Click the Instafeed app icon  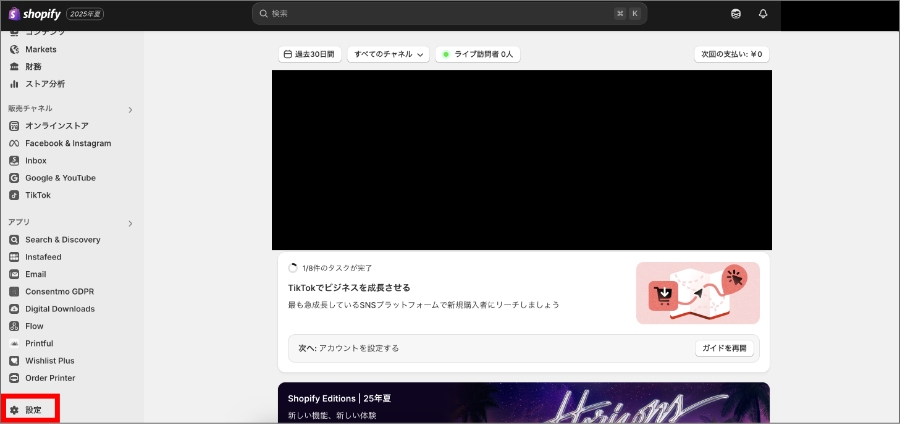click(14, 257)
